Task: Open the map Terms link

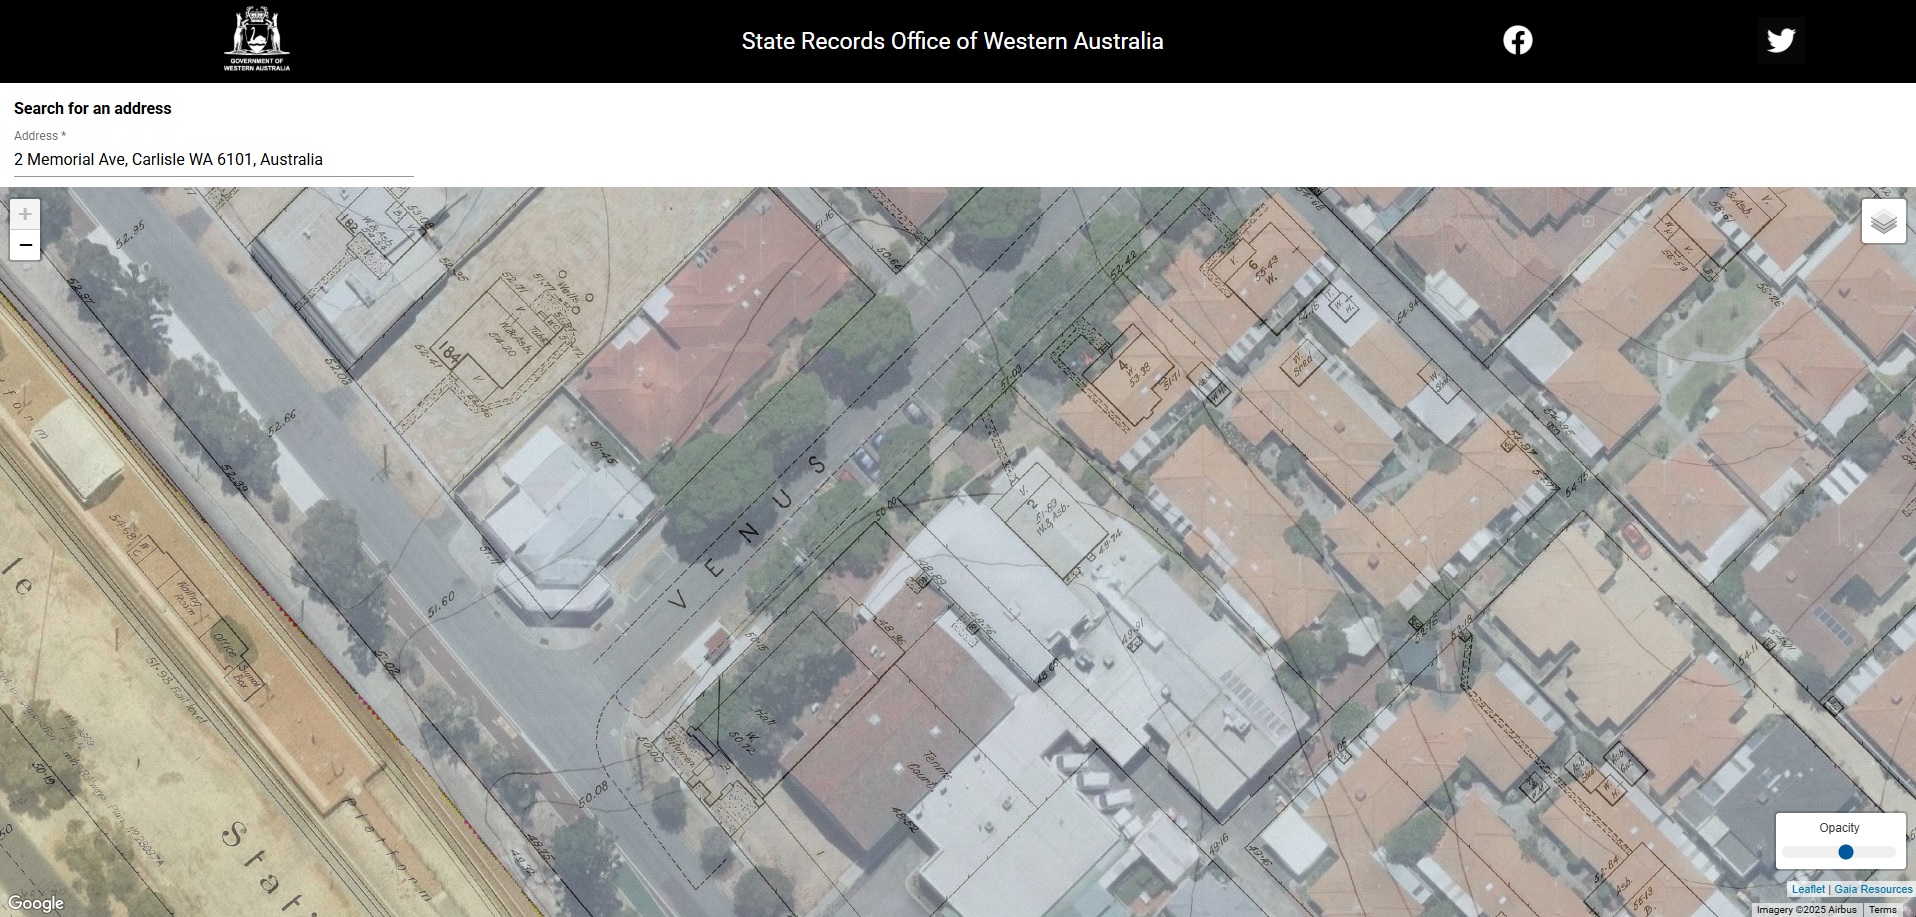Action: [1882, 910]
